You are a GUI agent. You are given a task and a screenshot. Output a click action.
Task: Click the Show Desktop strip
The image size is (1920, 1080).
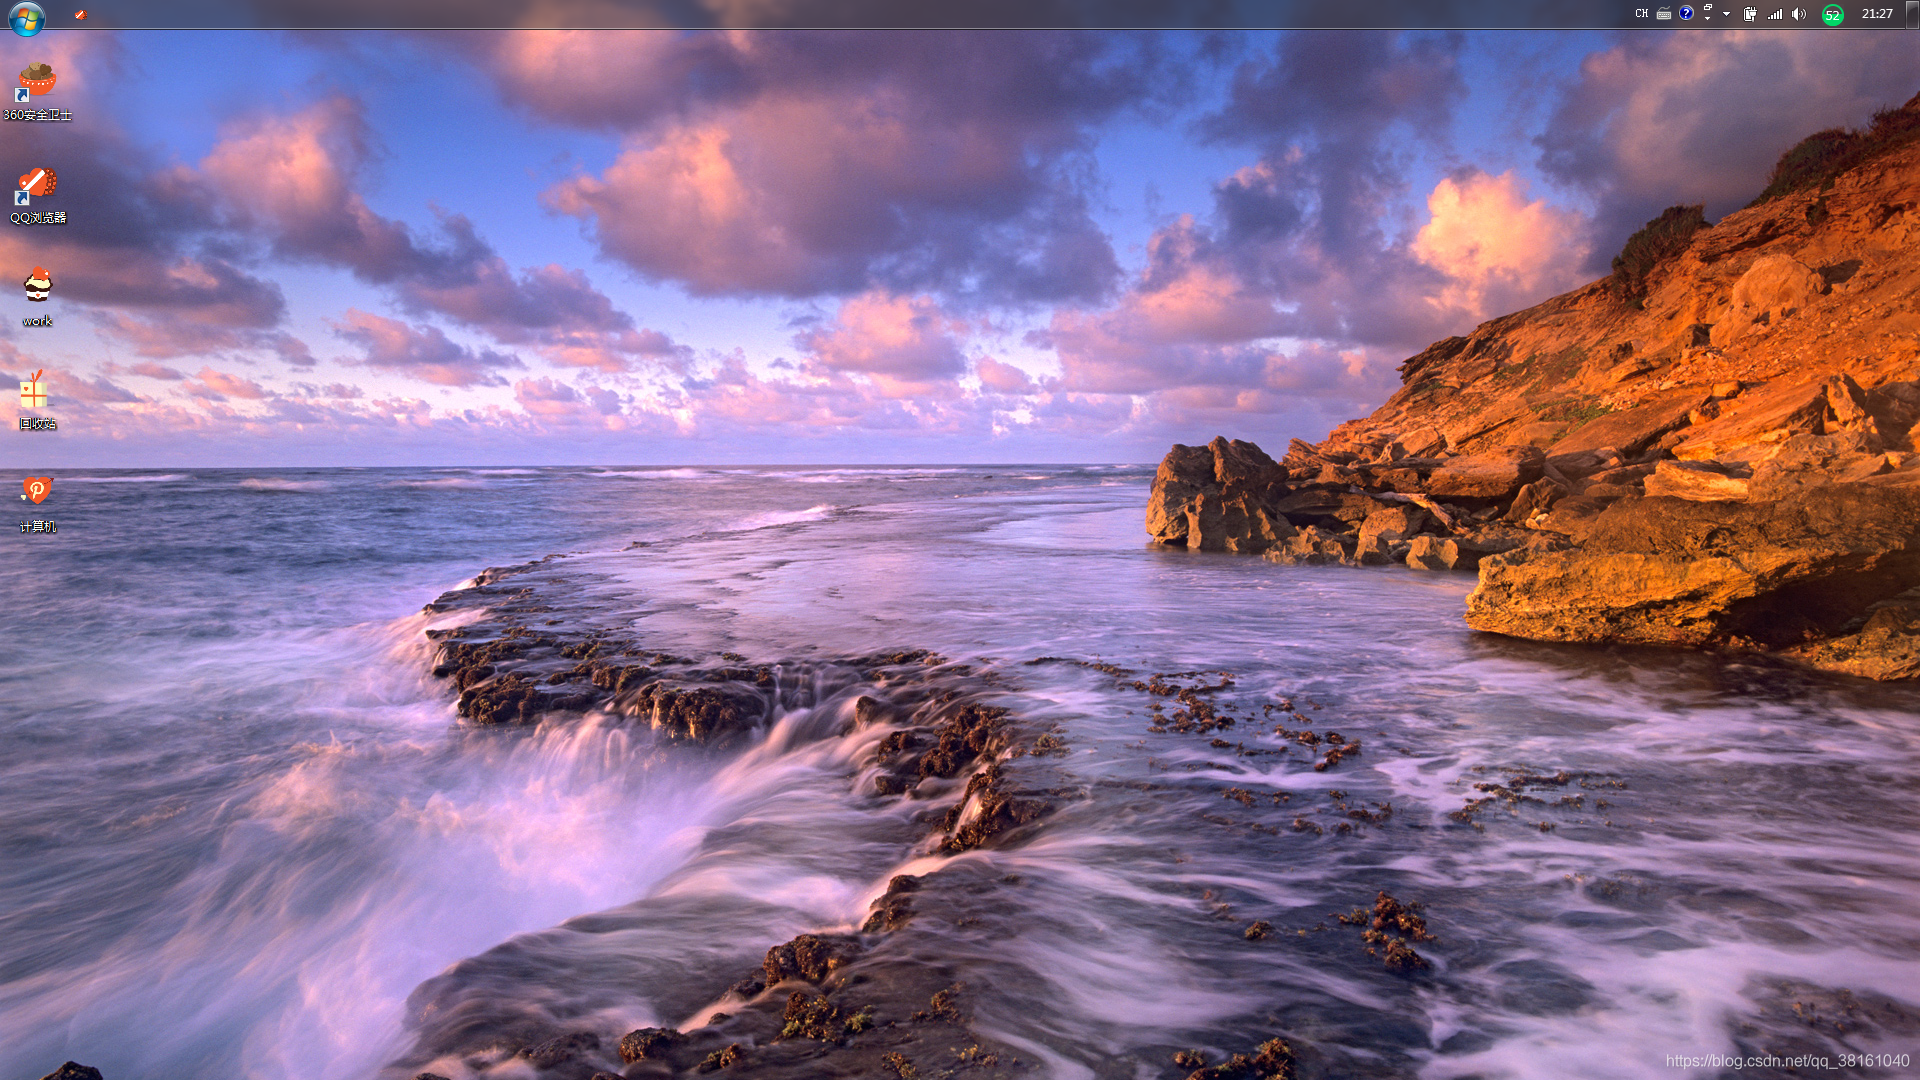coord(1914,14)
